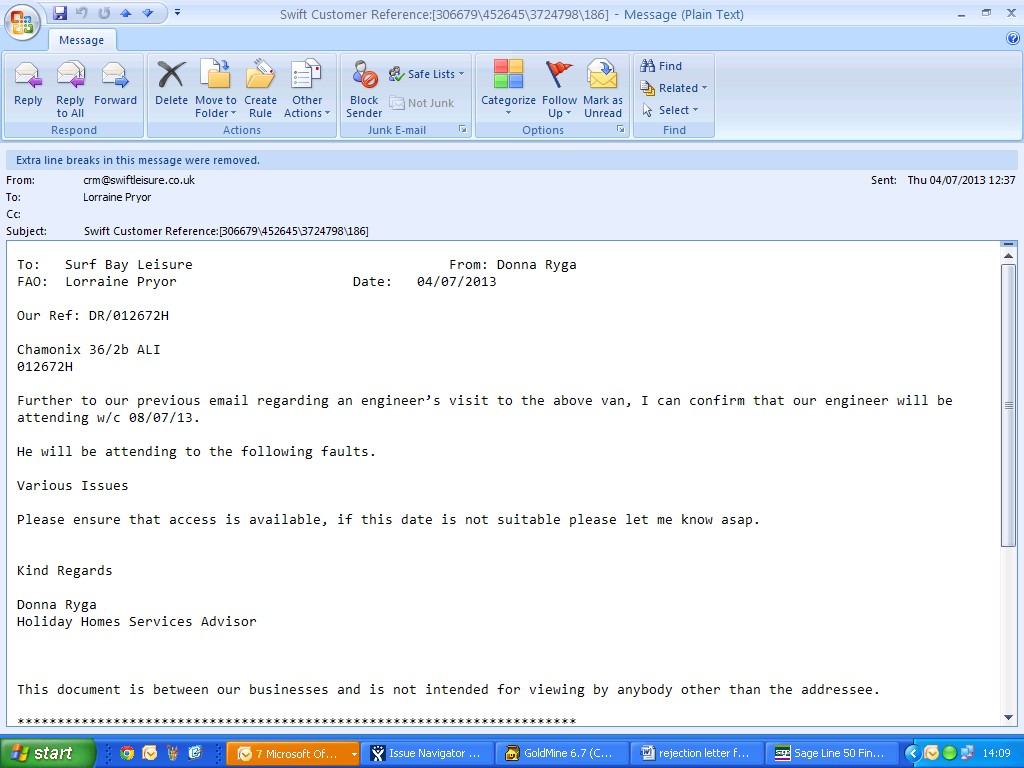Open the Other Actions dropdown
Viewport: 1024px width, 768px height.
[307, 89]
